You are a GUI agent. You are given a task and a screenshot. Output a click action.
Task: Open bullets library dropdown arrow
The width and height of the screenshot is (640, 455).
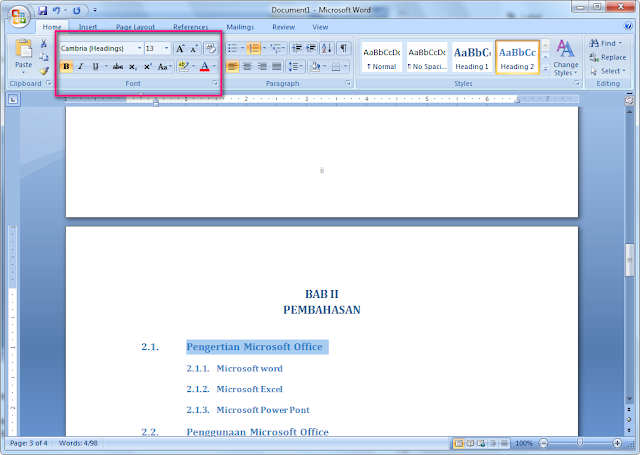pyautogui.click(x=242, y=48)
